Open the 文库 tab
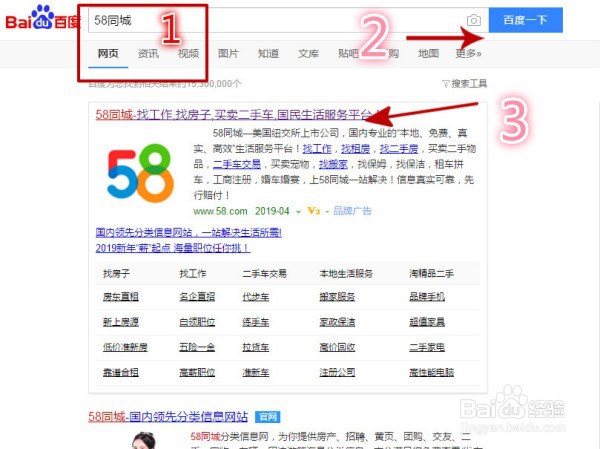Viewport: 600px width, 449px height. point(308,53)
